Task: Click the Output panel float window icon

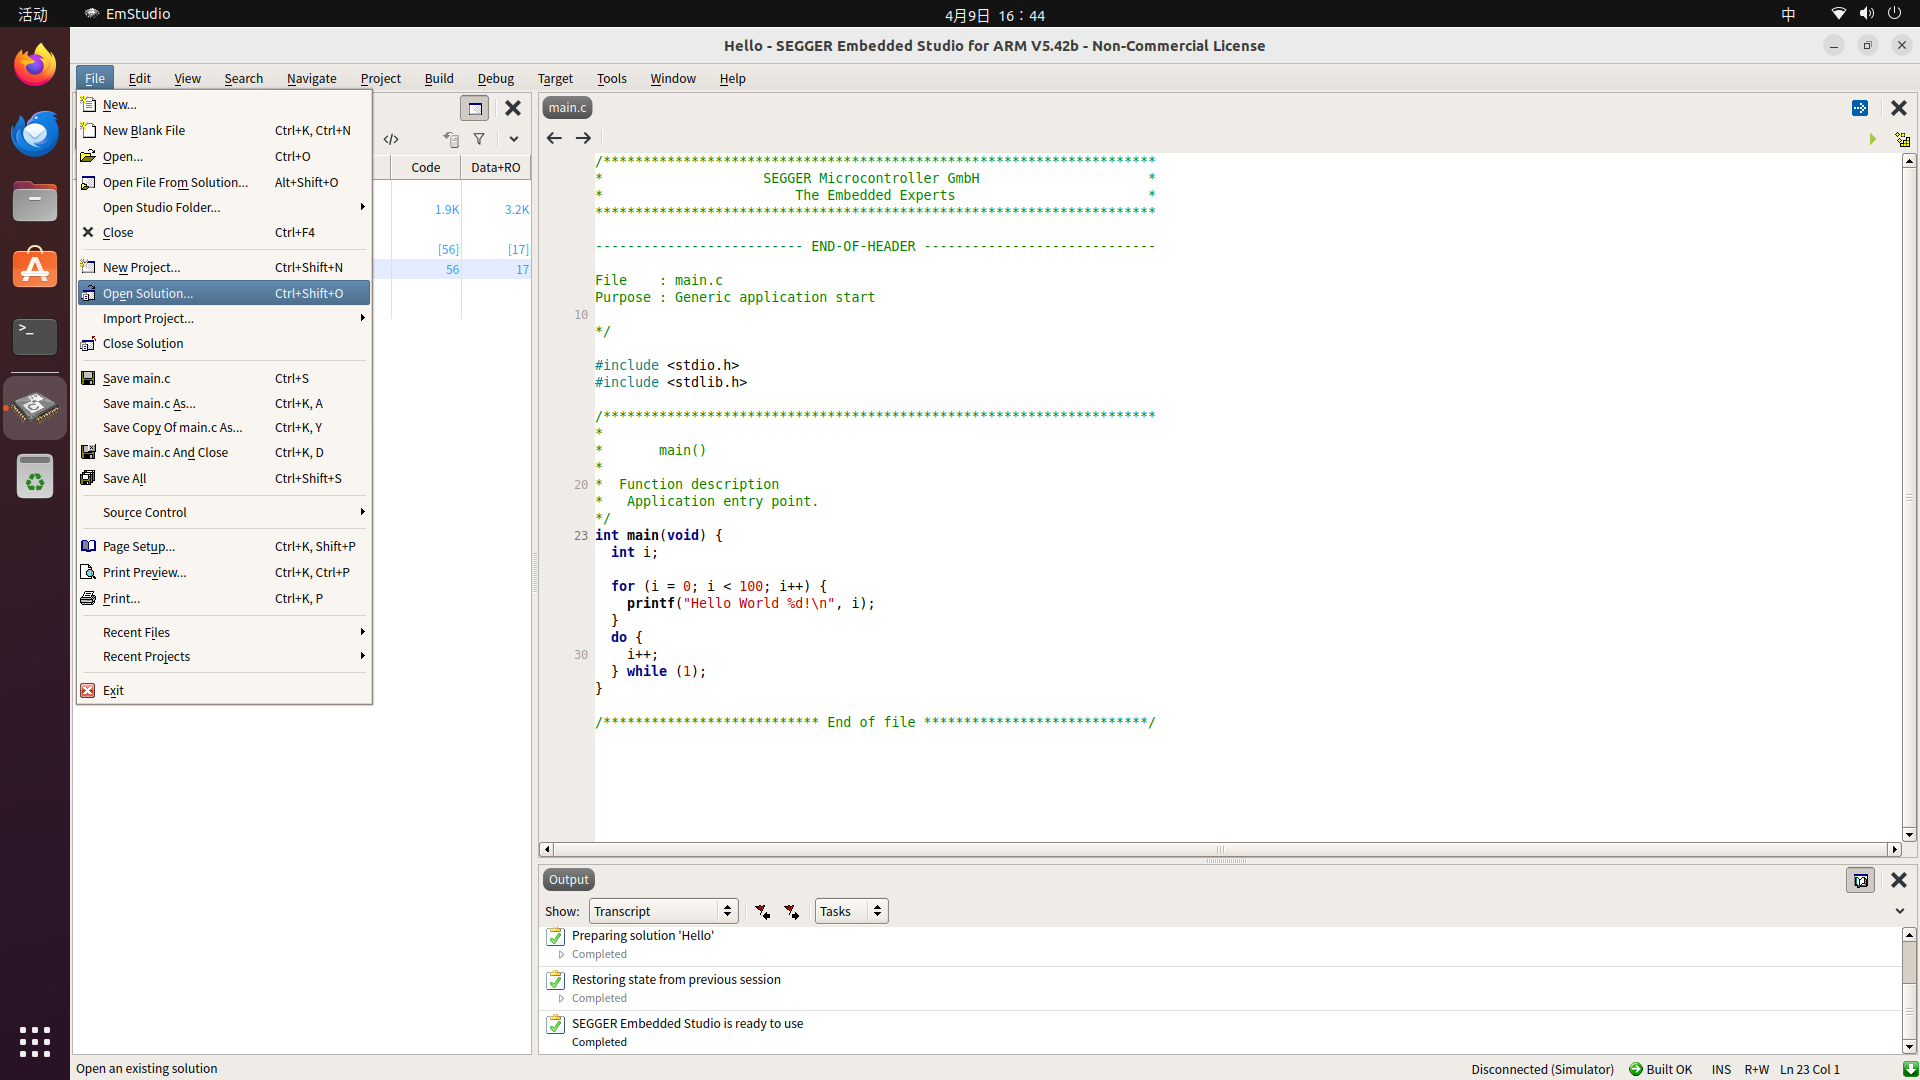Action: tap(1860, 880)
